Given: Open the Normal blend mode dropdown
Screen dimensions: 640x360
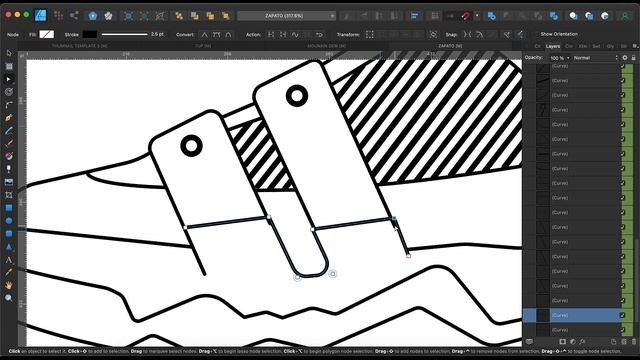Looking at the screenshot, I should [x=596, y=58].
